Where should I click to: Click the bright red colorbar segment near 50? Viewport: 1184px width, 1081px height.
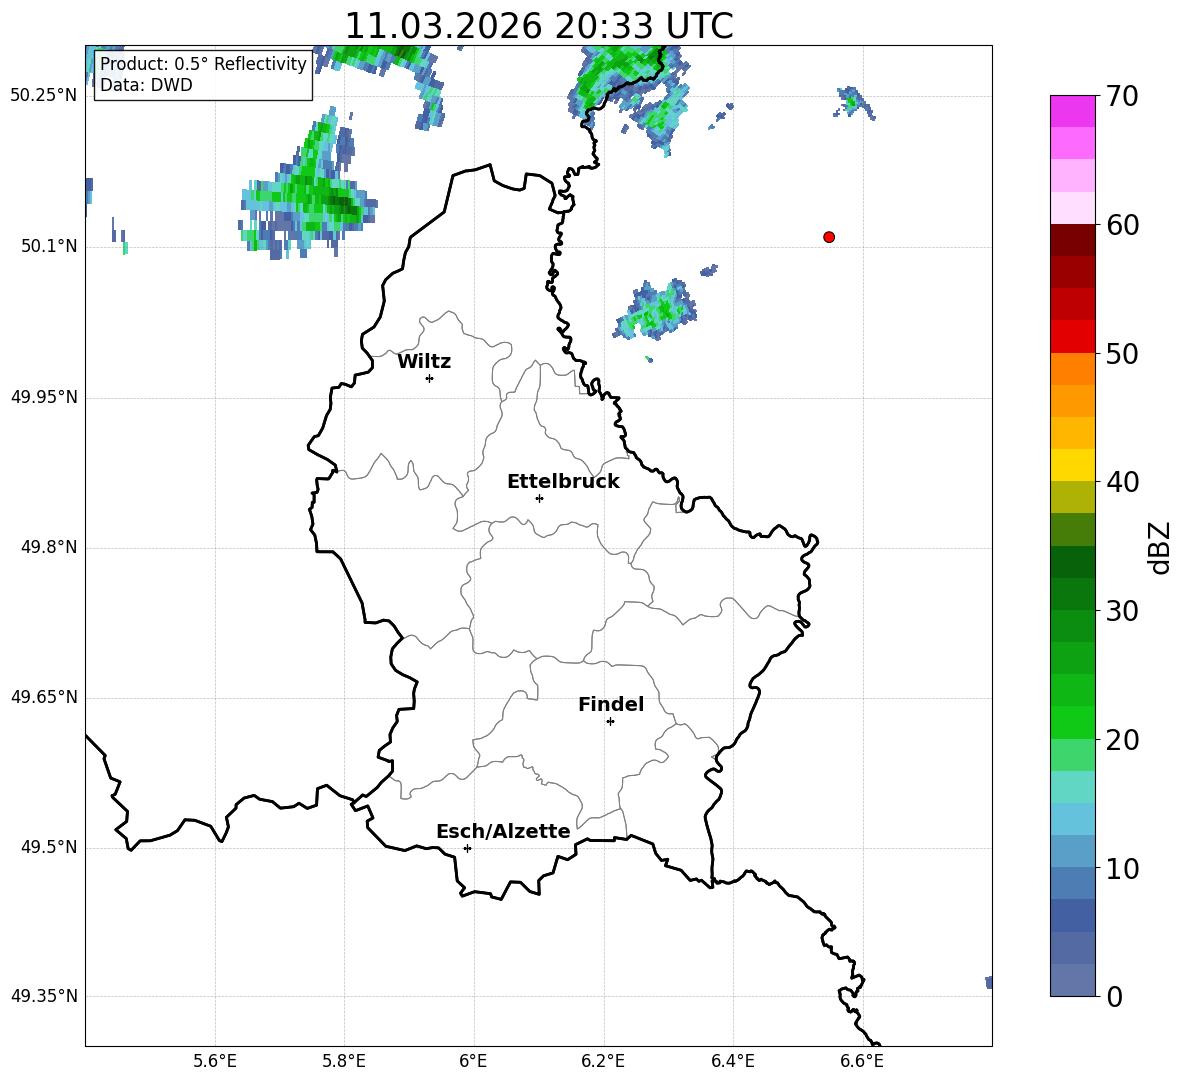(x=1073, y=337)
